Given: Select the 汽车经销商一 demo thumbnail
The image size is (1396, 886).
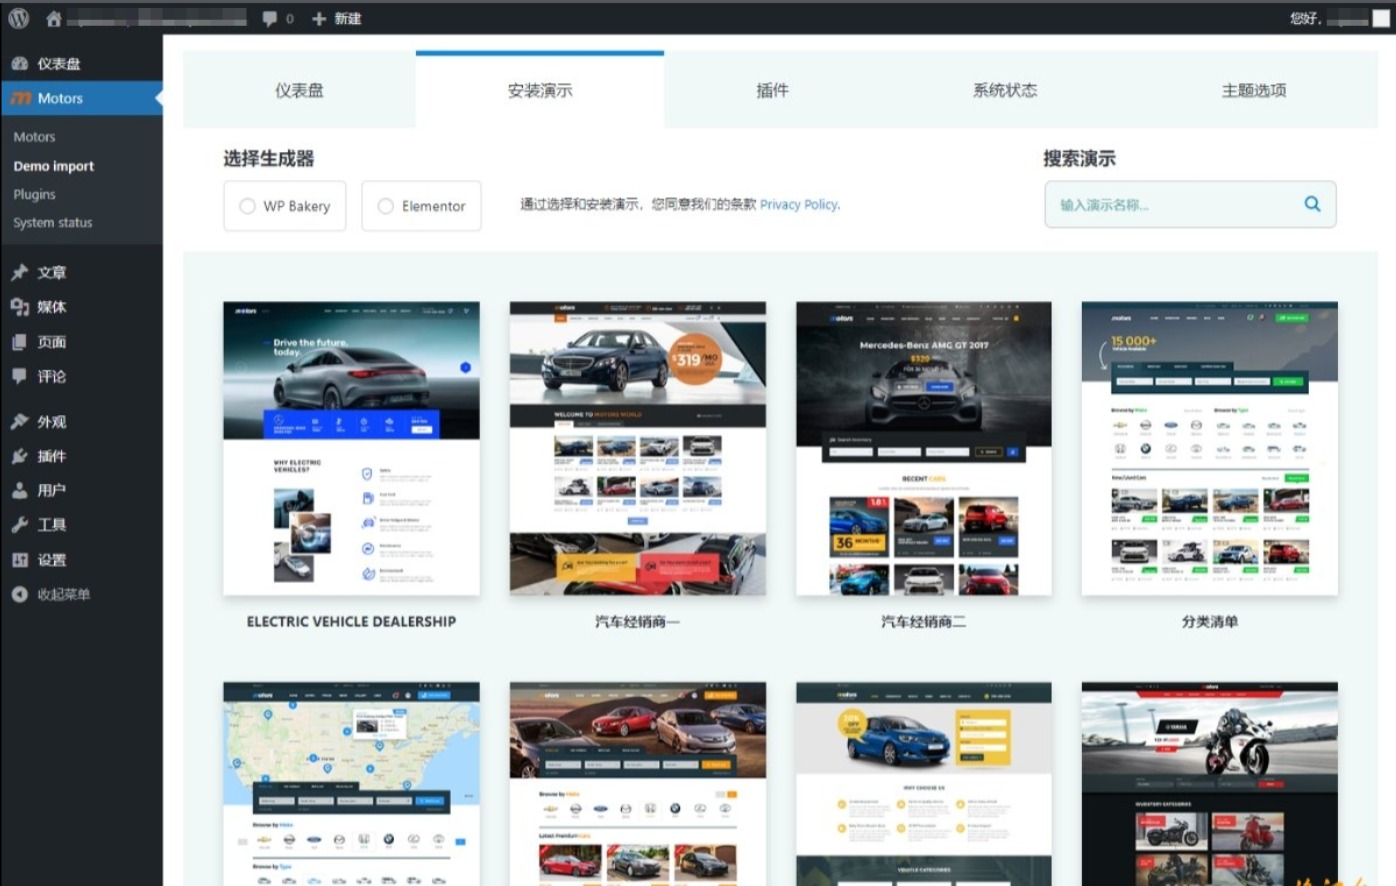Looking at the screenshot, I should [638, 448].
